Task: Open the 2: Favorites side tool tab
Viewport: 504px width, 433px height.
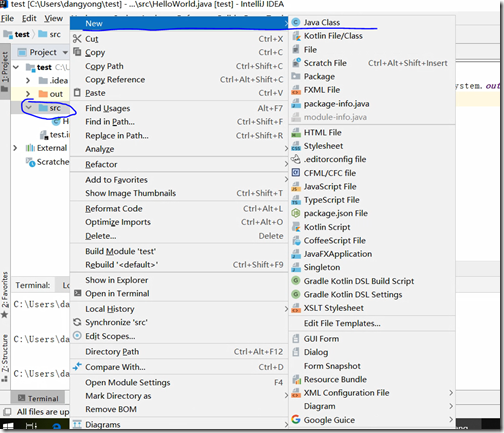Action: 5,294
